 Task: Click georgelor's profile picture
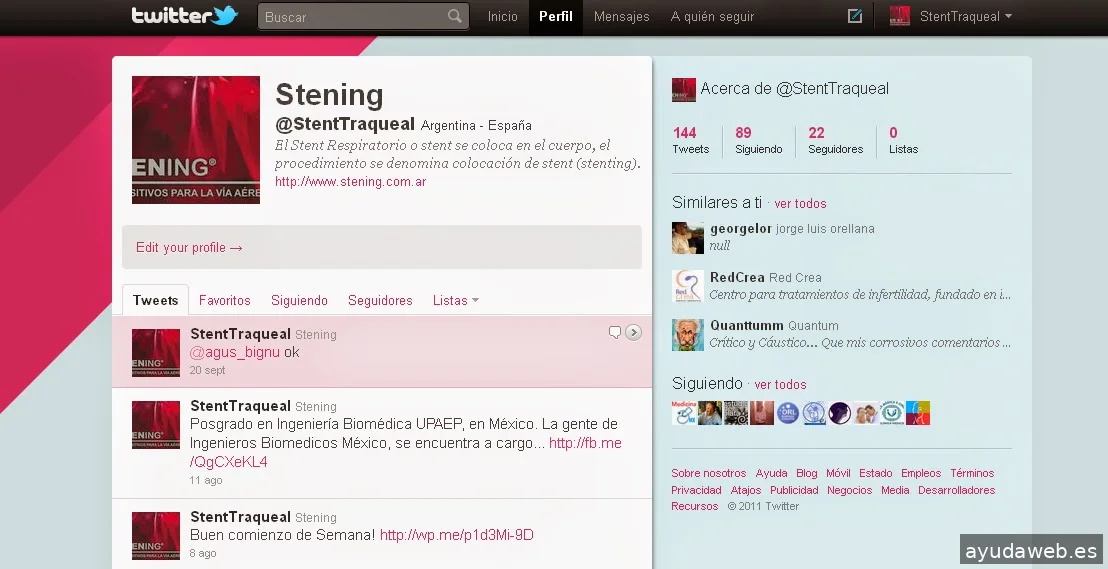coord(688,238)
